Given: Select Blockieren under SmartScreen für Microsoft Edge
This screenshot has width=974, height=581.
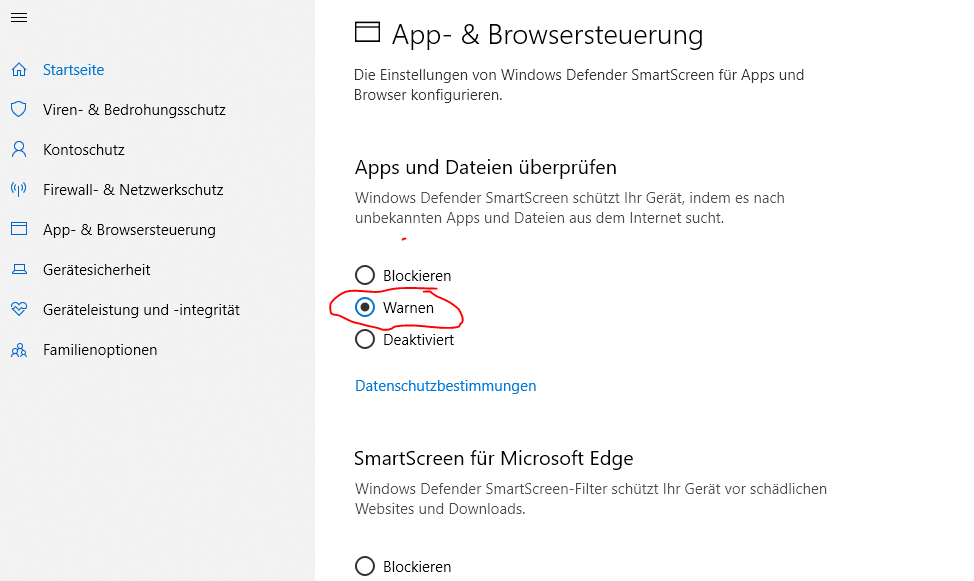Looking at the screenshot, I should (x=365, y=567).
